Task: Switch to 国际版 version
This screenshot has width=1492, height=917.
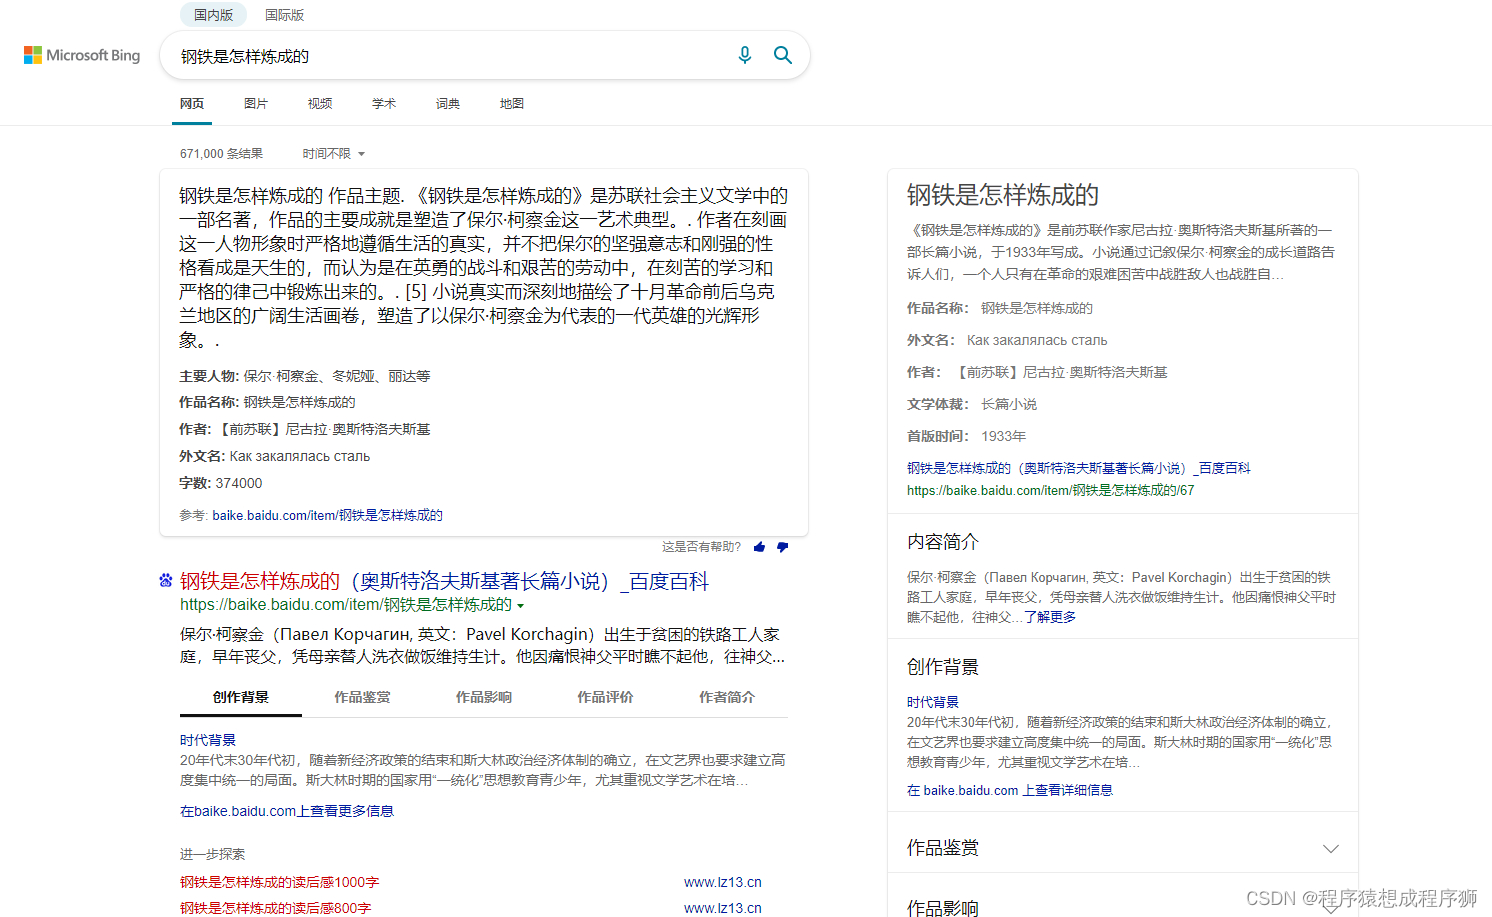Action: coord(284,15)
